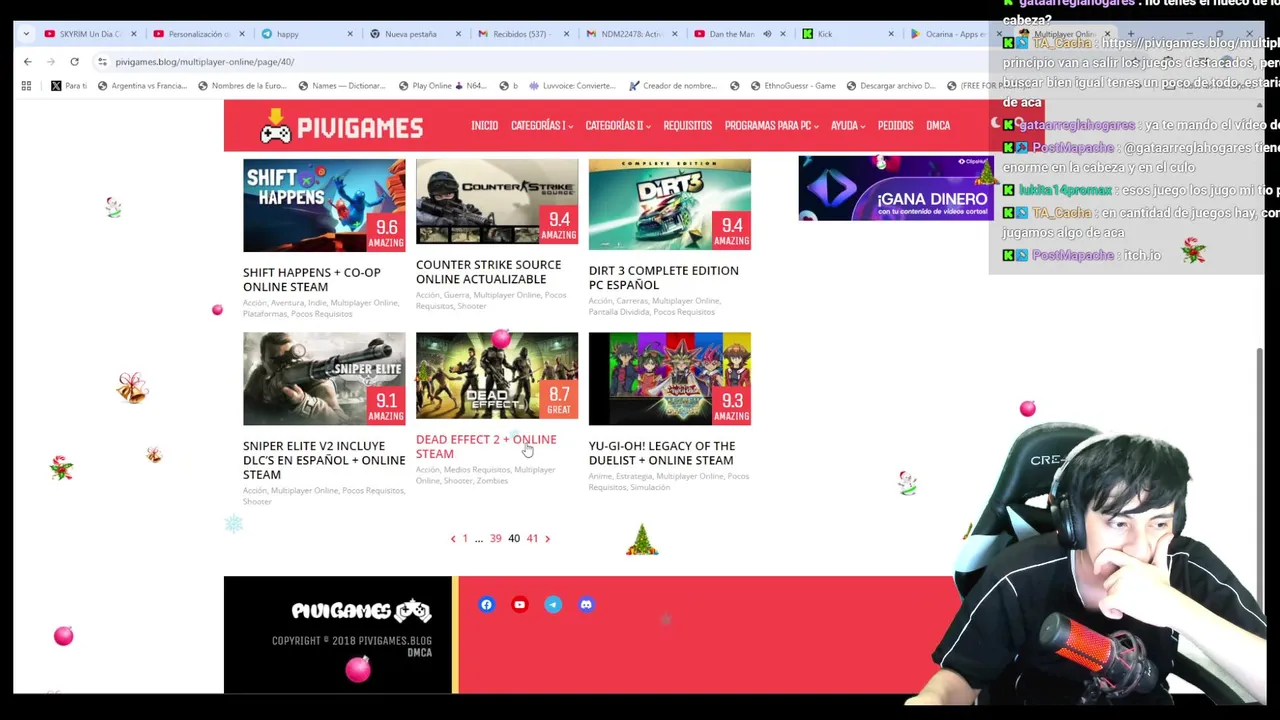Click the PiviGames header logo
This screenshot has height=720, width=1280.
(341, 126)
